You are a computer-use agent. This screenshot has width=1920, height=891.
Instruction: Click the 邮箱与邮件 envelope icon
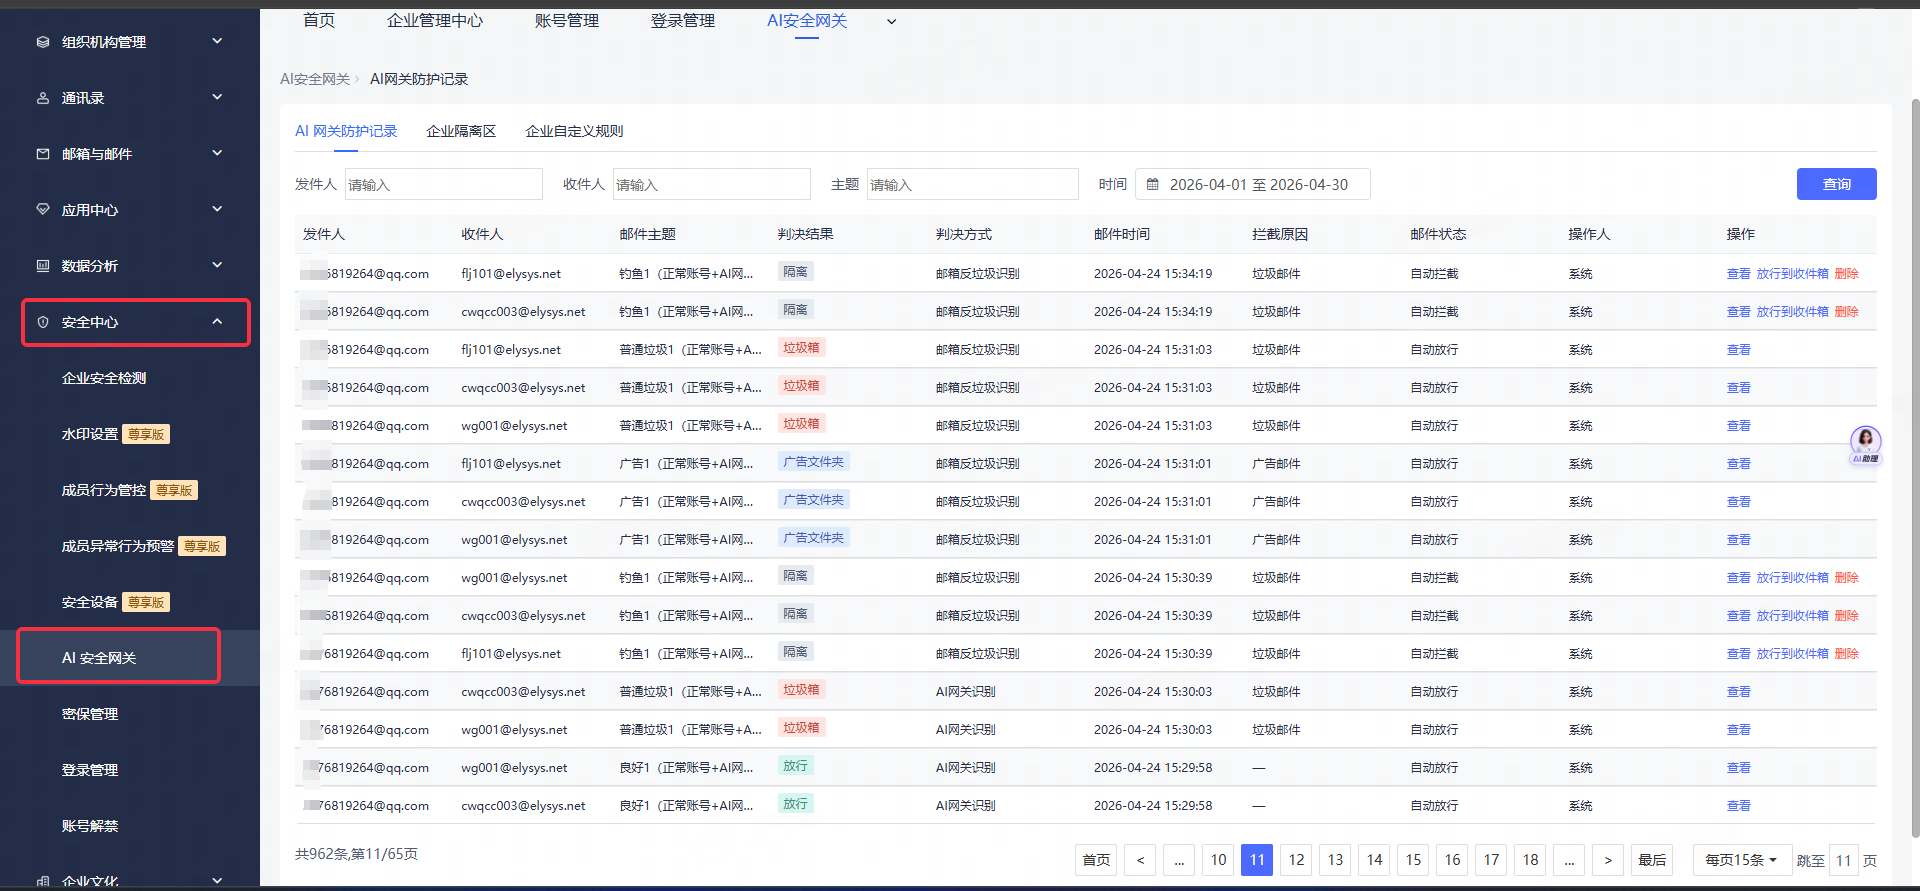43,154
